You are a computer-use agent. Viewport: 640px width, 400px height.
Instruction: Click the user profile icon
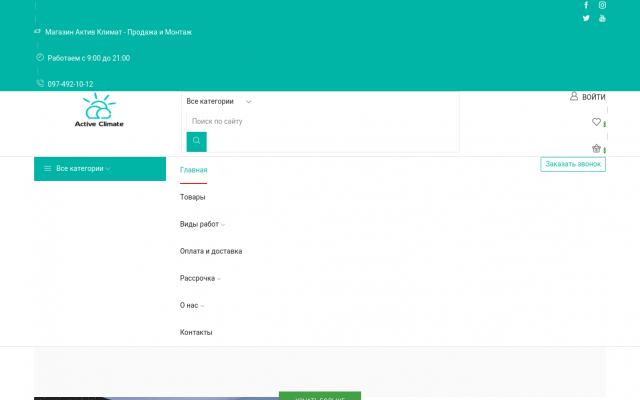point(574,96)
